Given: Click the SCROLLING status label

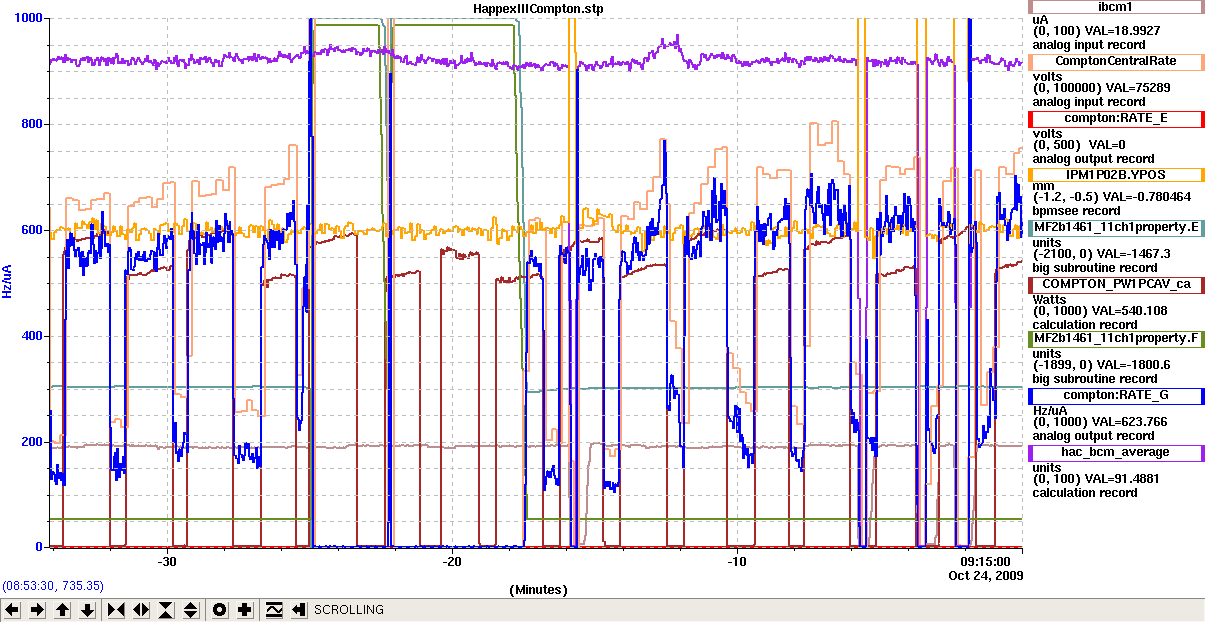Looking at the screenshot, I should point(348,610).
